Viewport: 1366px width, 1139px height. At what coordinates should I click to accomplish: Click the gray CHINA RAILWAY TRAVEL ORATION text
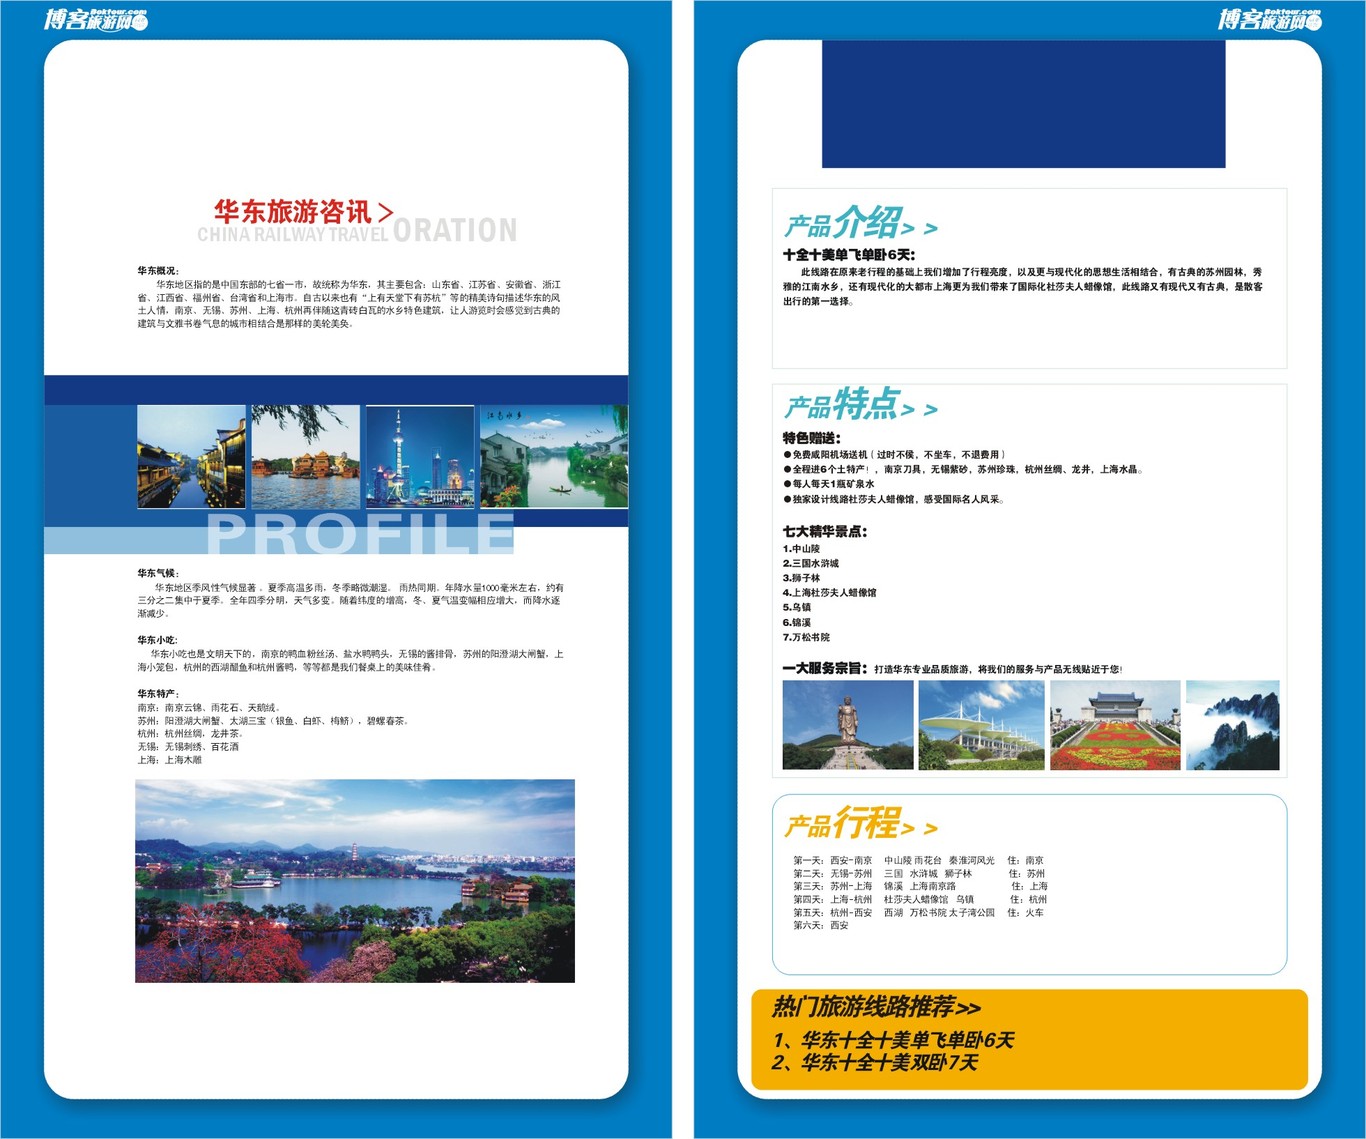[357, 232]
